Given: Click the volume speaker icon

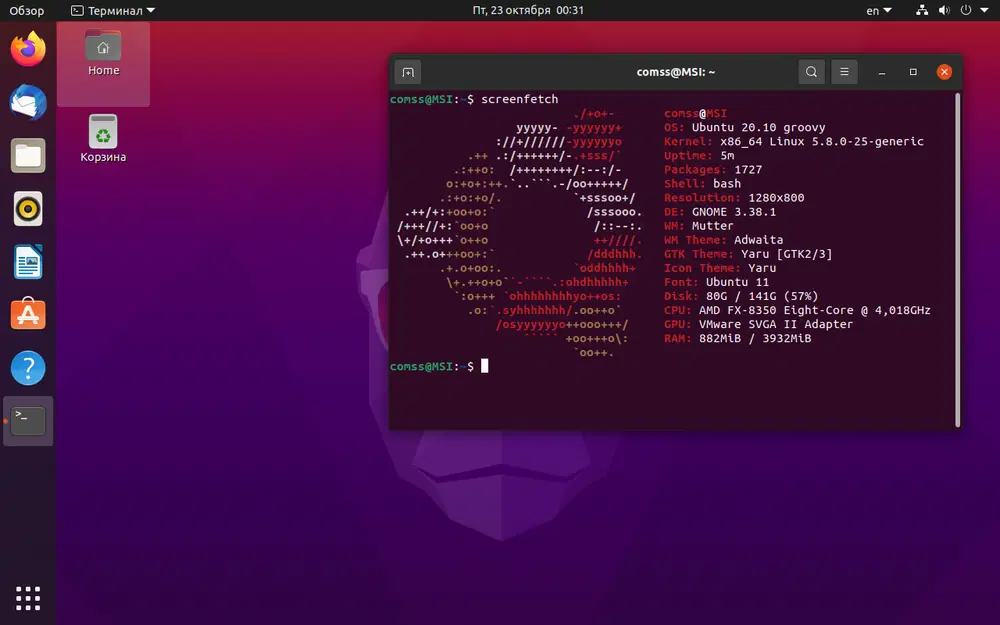Looking at the screenshot, I should point(945,10).
